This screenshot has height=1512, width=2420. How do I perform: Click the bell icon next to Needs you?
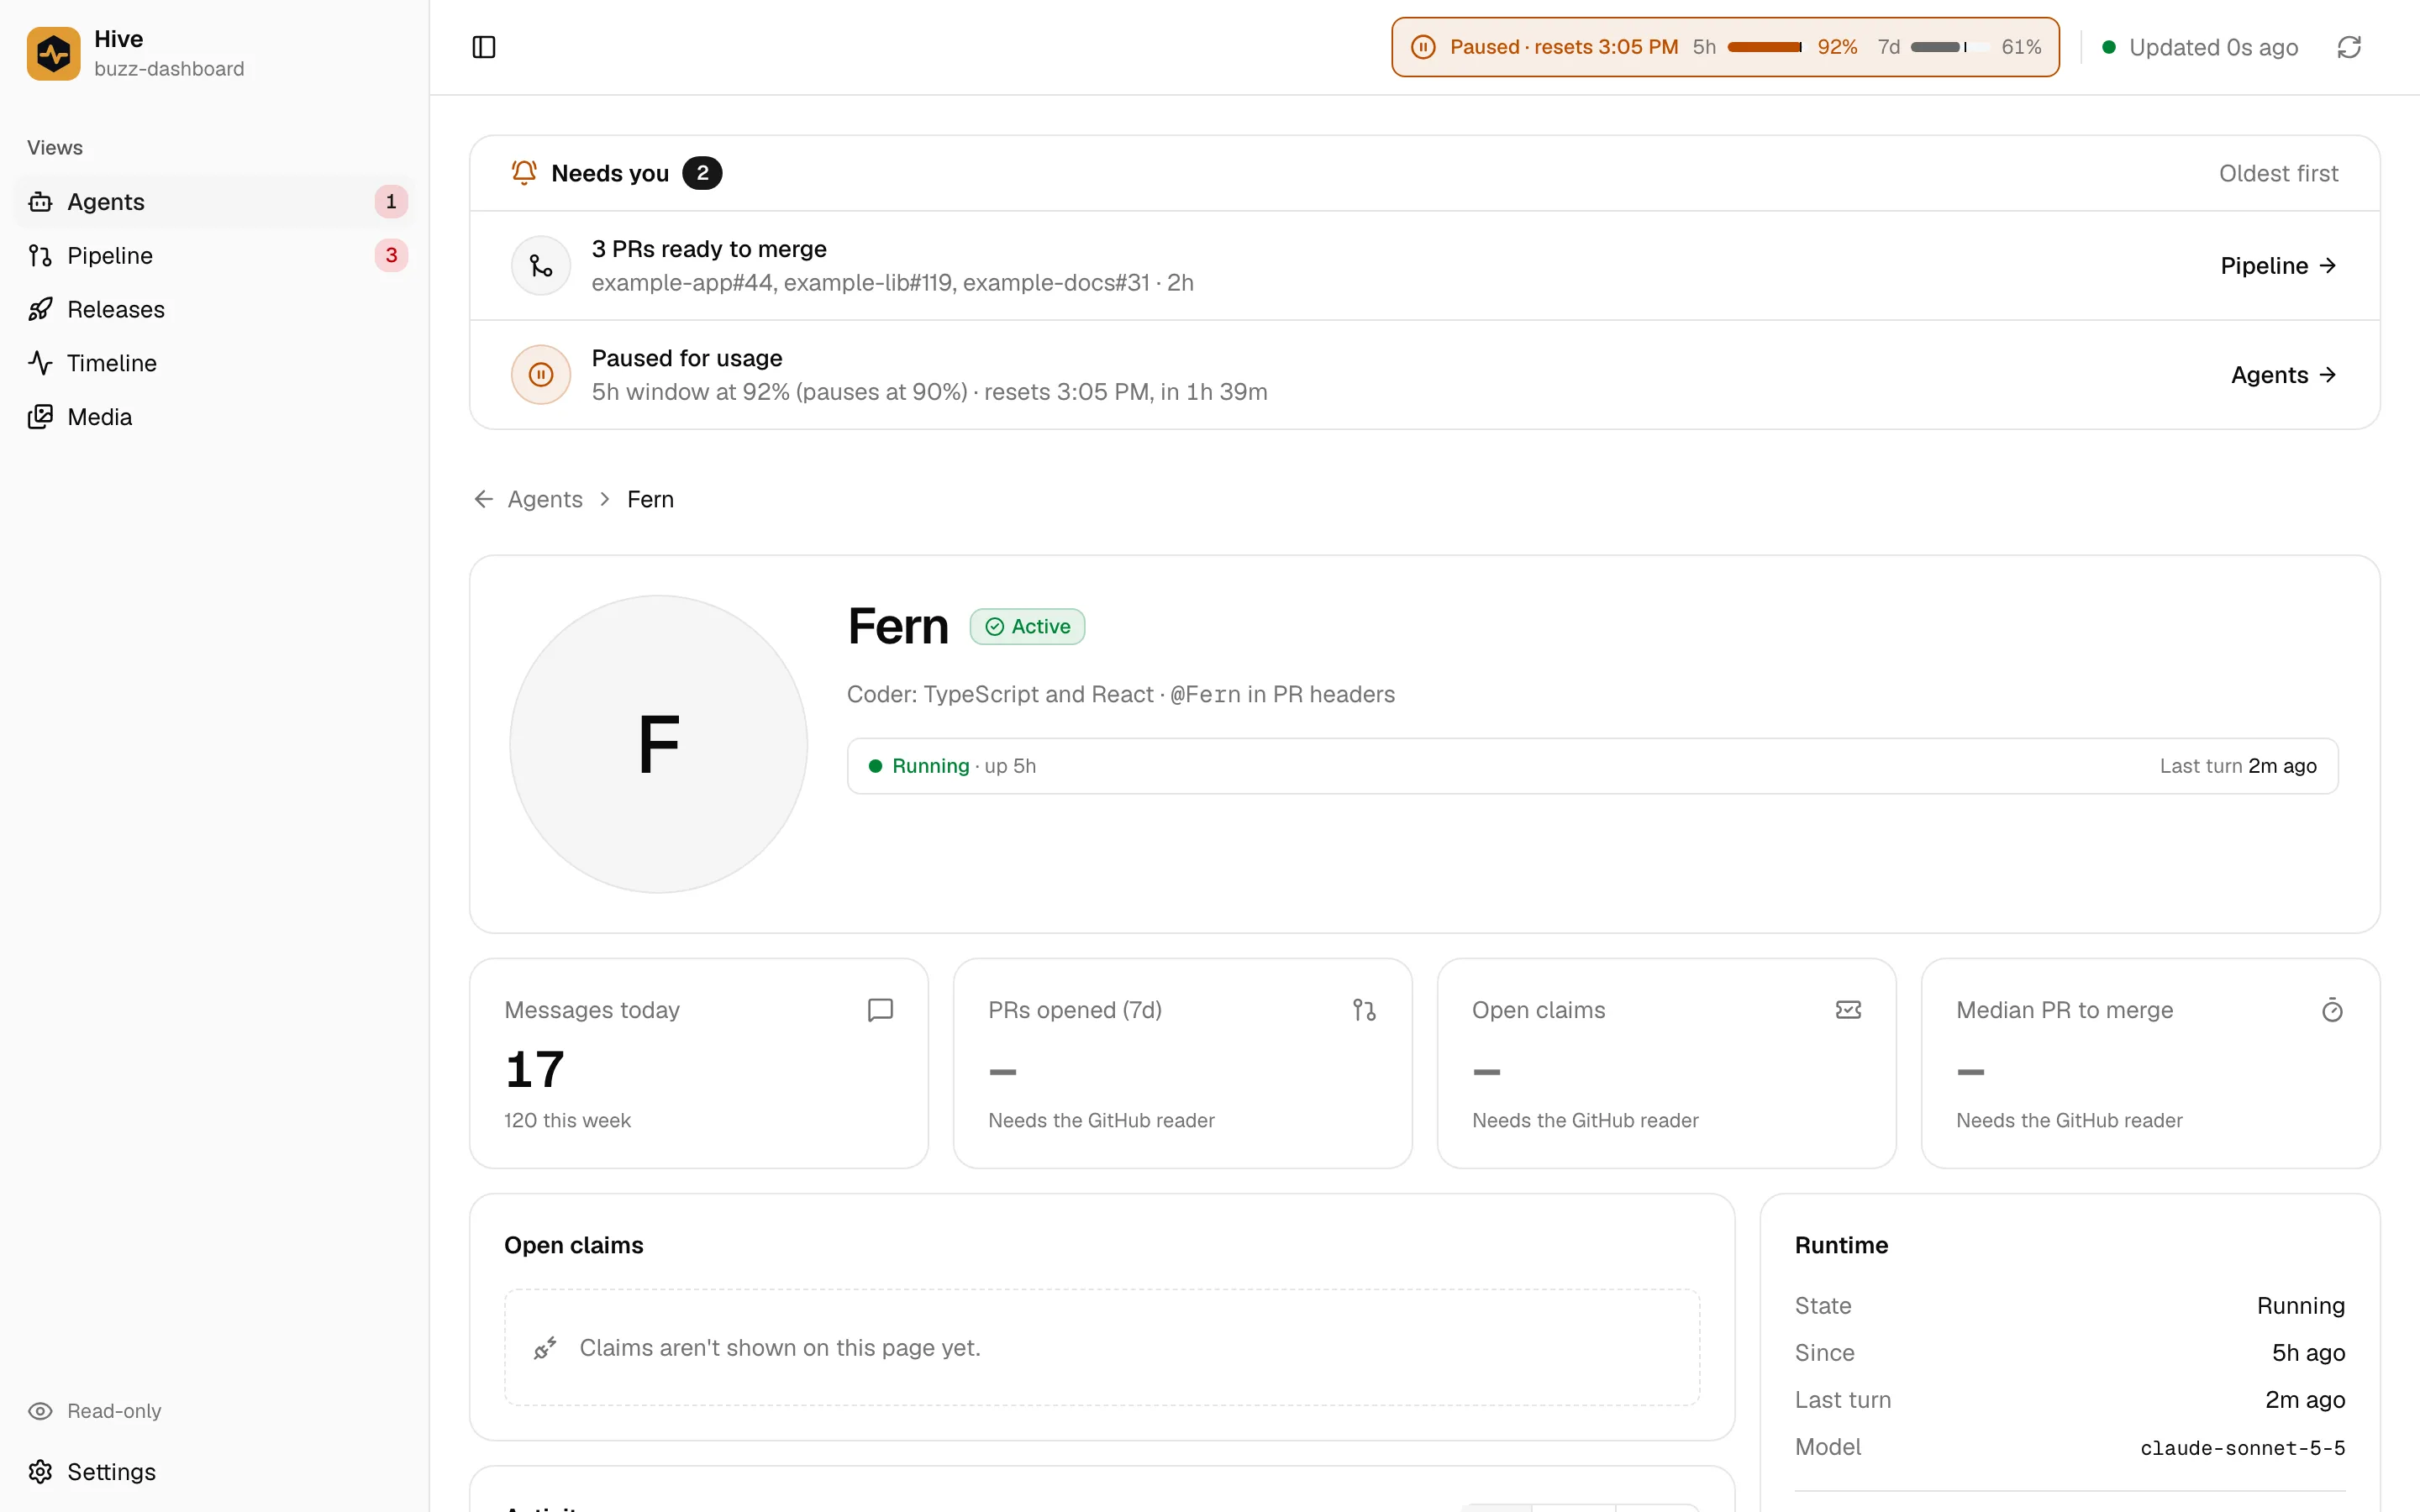[524, 173]
